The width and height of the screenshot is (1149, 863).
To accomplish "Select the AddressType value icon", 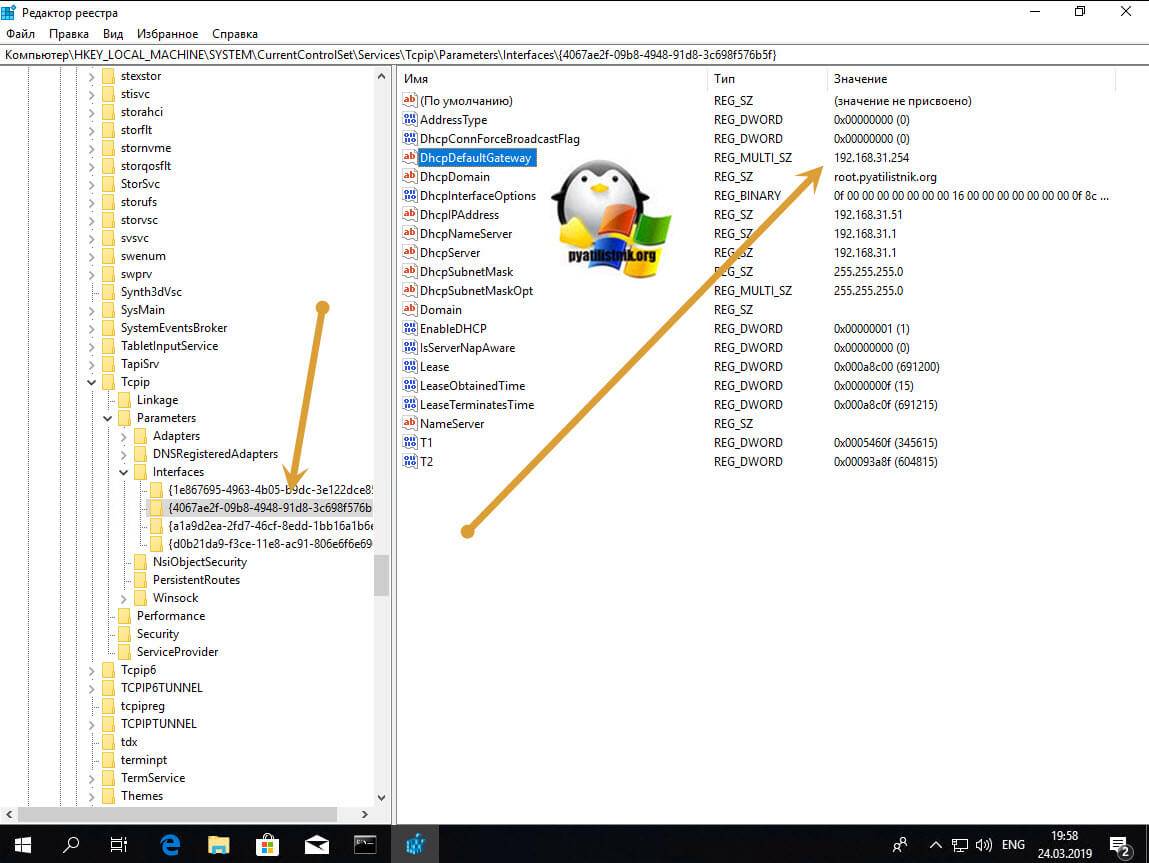I will pyautogui.click(x=410, y=119).
